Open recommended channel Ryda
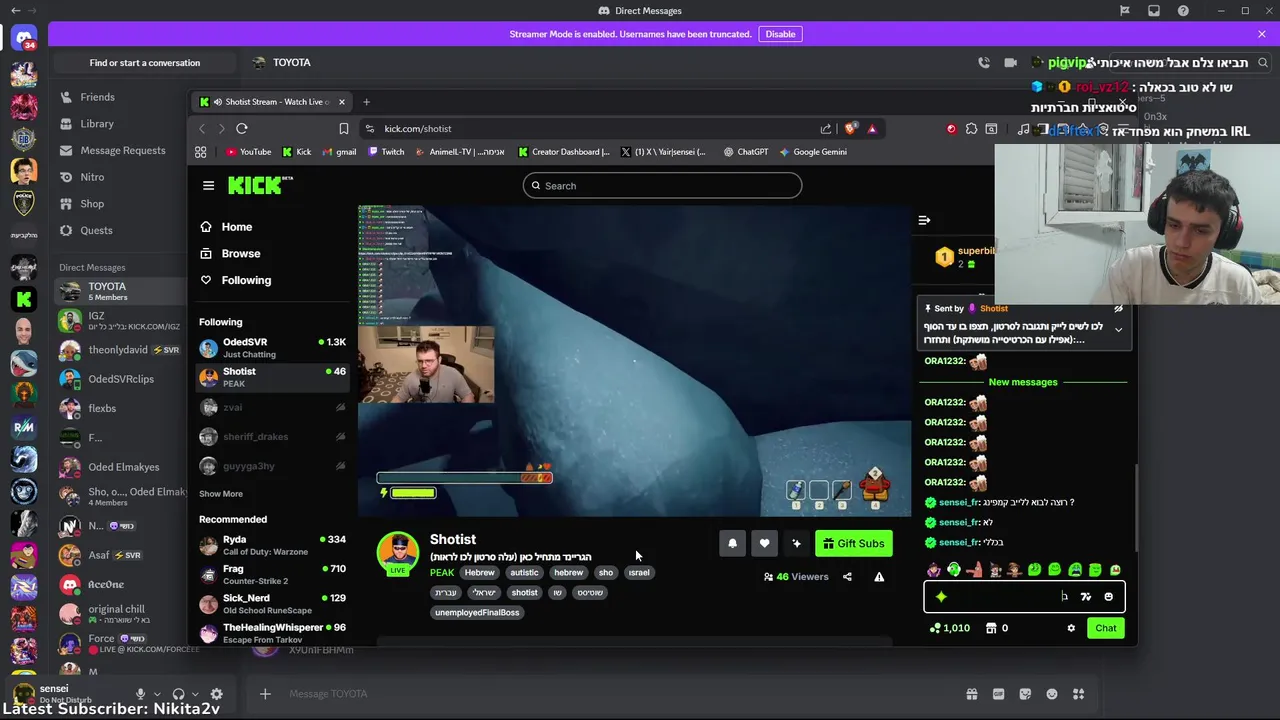The height and width of the screenshot is (720, 1280). click(x=272, y=545)
